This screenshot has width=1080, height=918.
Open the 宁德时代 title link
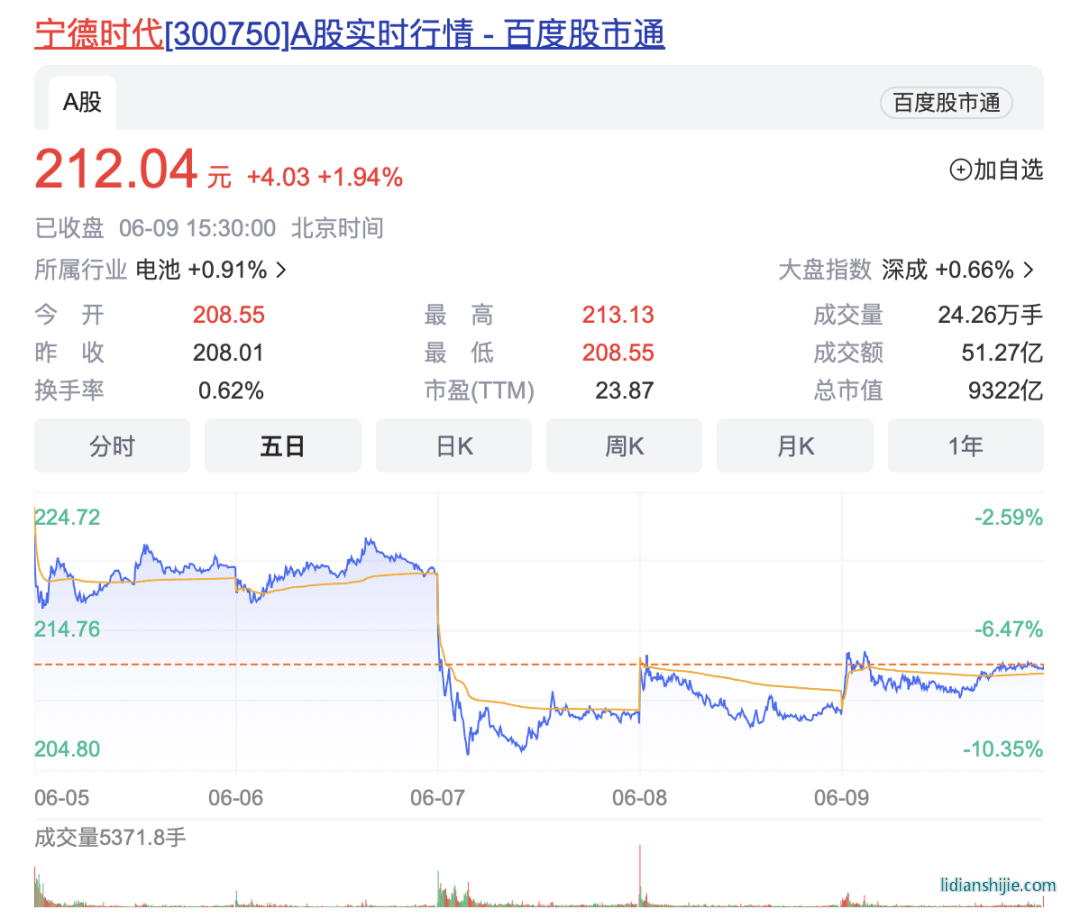pyautogui.click(x=98, y=35)
